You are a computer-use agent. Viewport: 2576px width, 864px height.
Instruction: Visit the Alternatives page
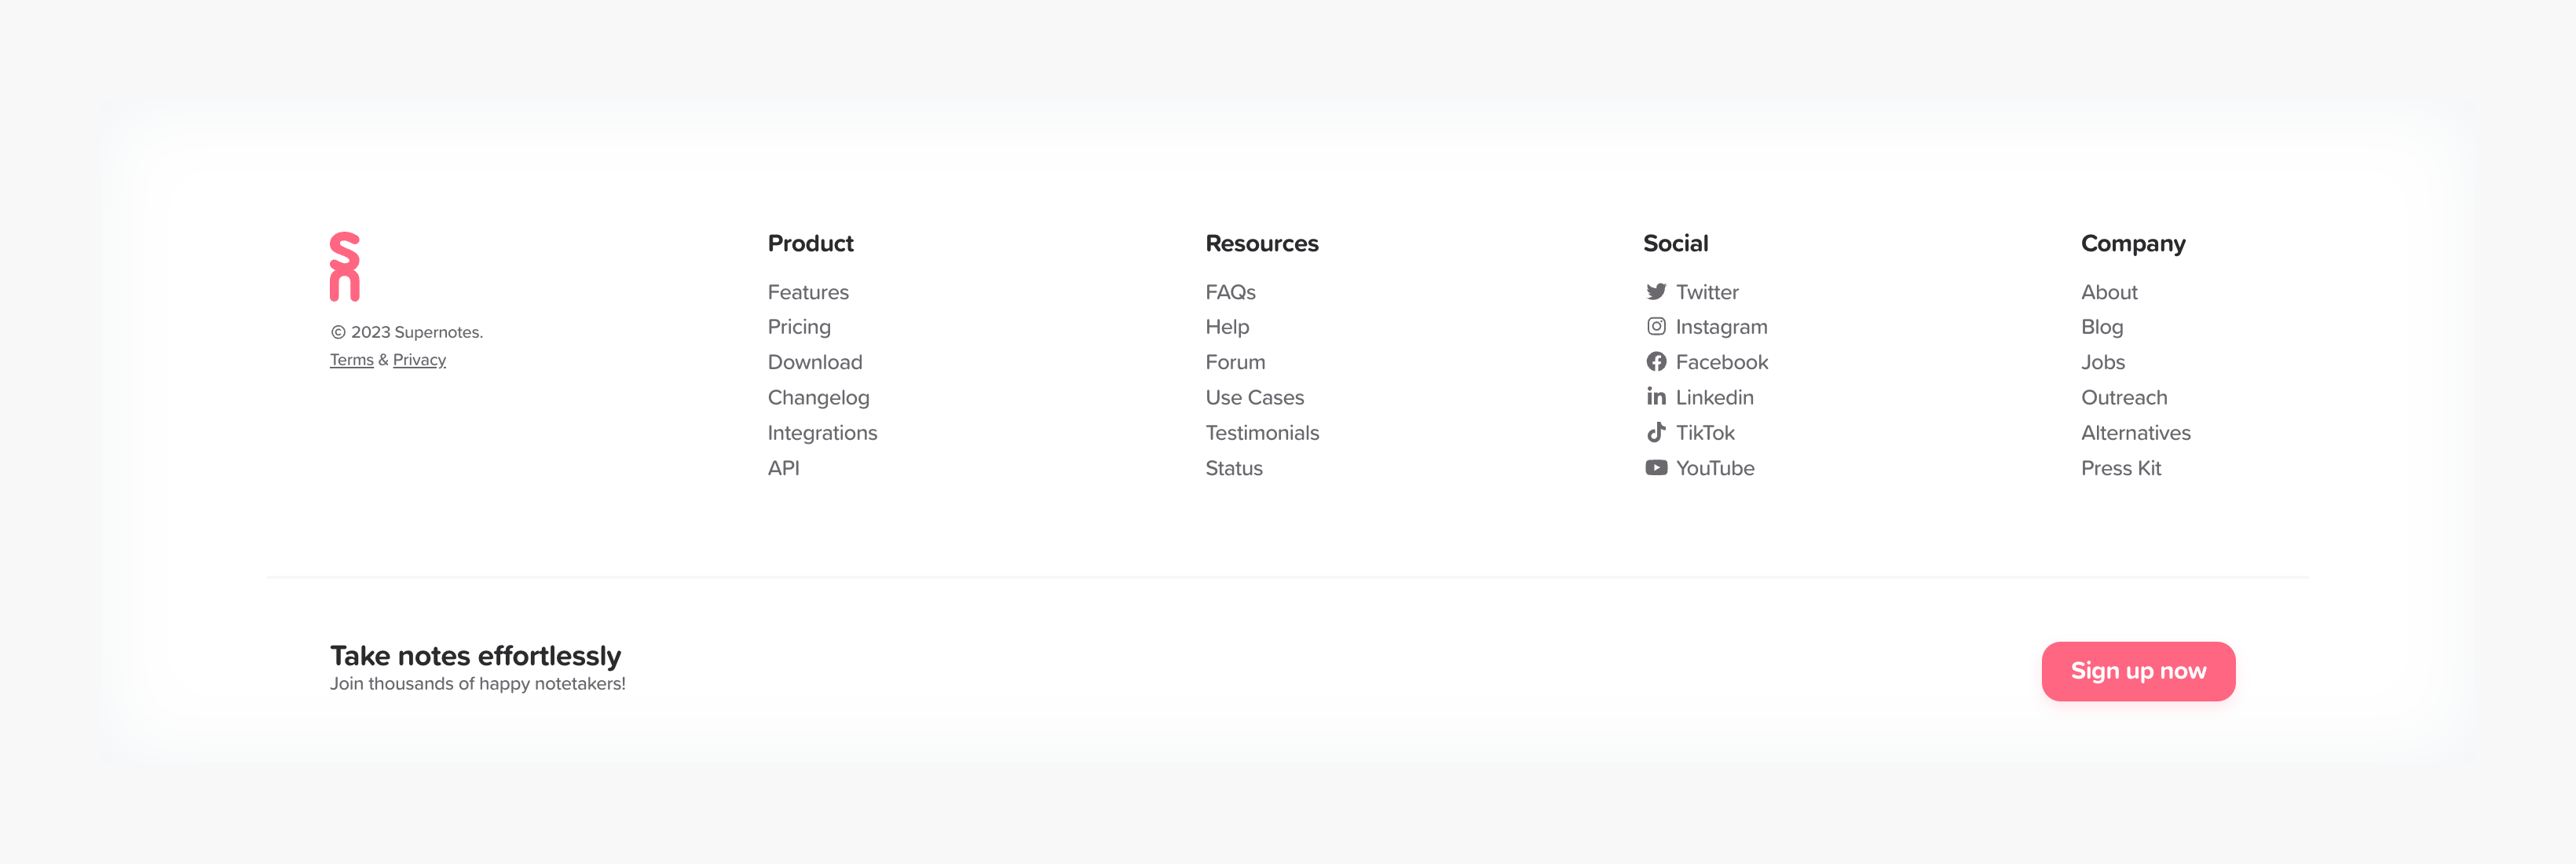click(x=2135, y=433)
